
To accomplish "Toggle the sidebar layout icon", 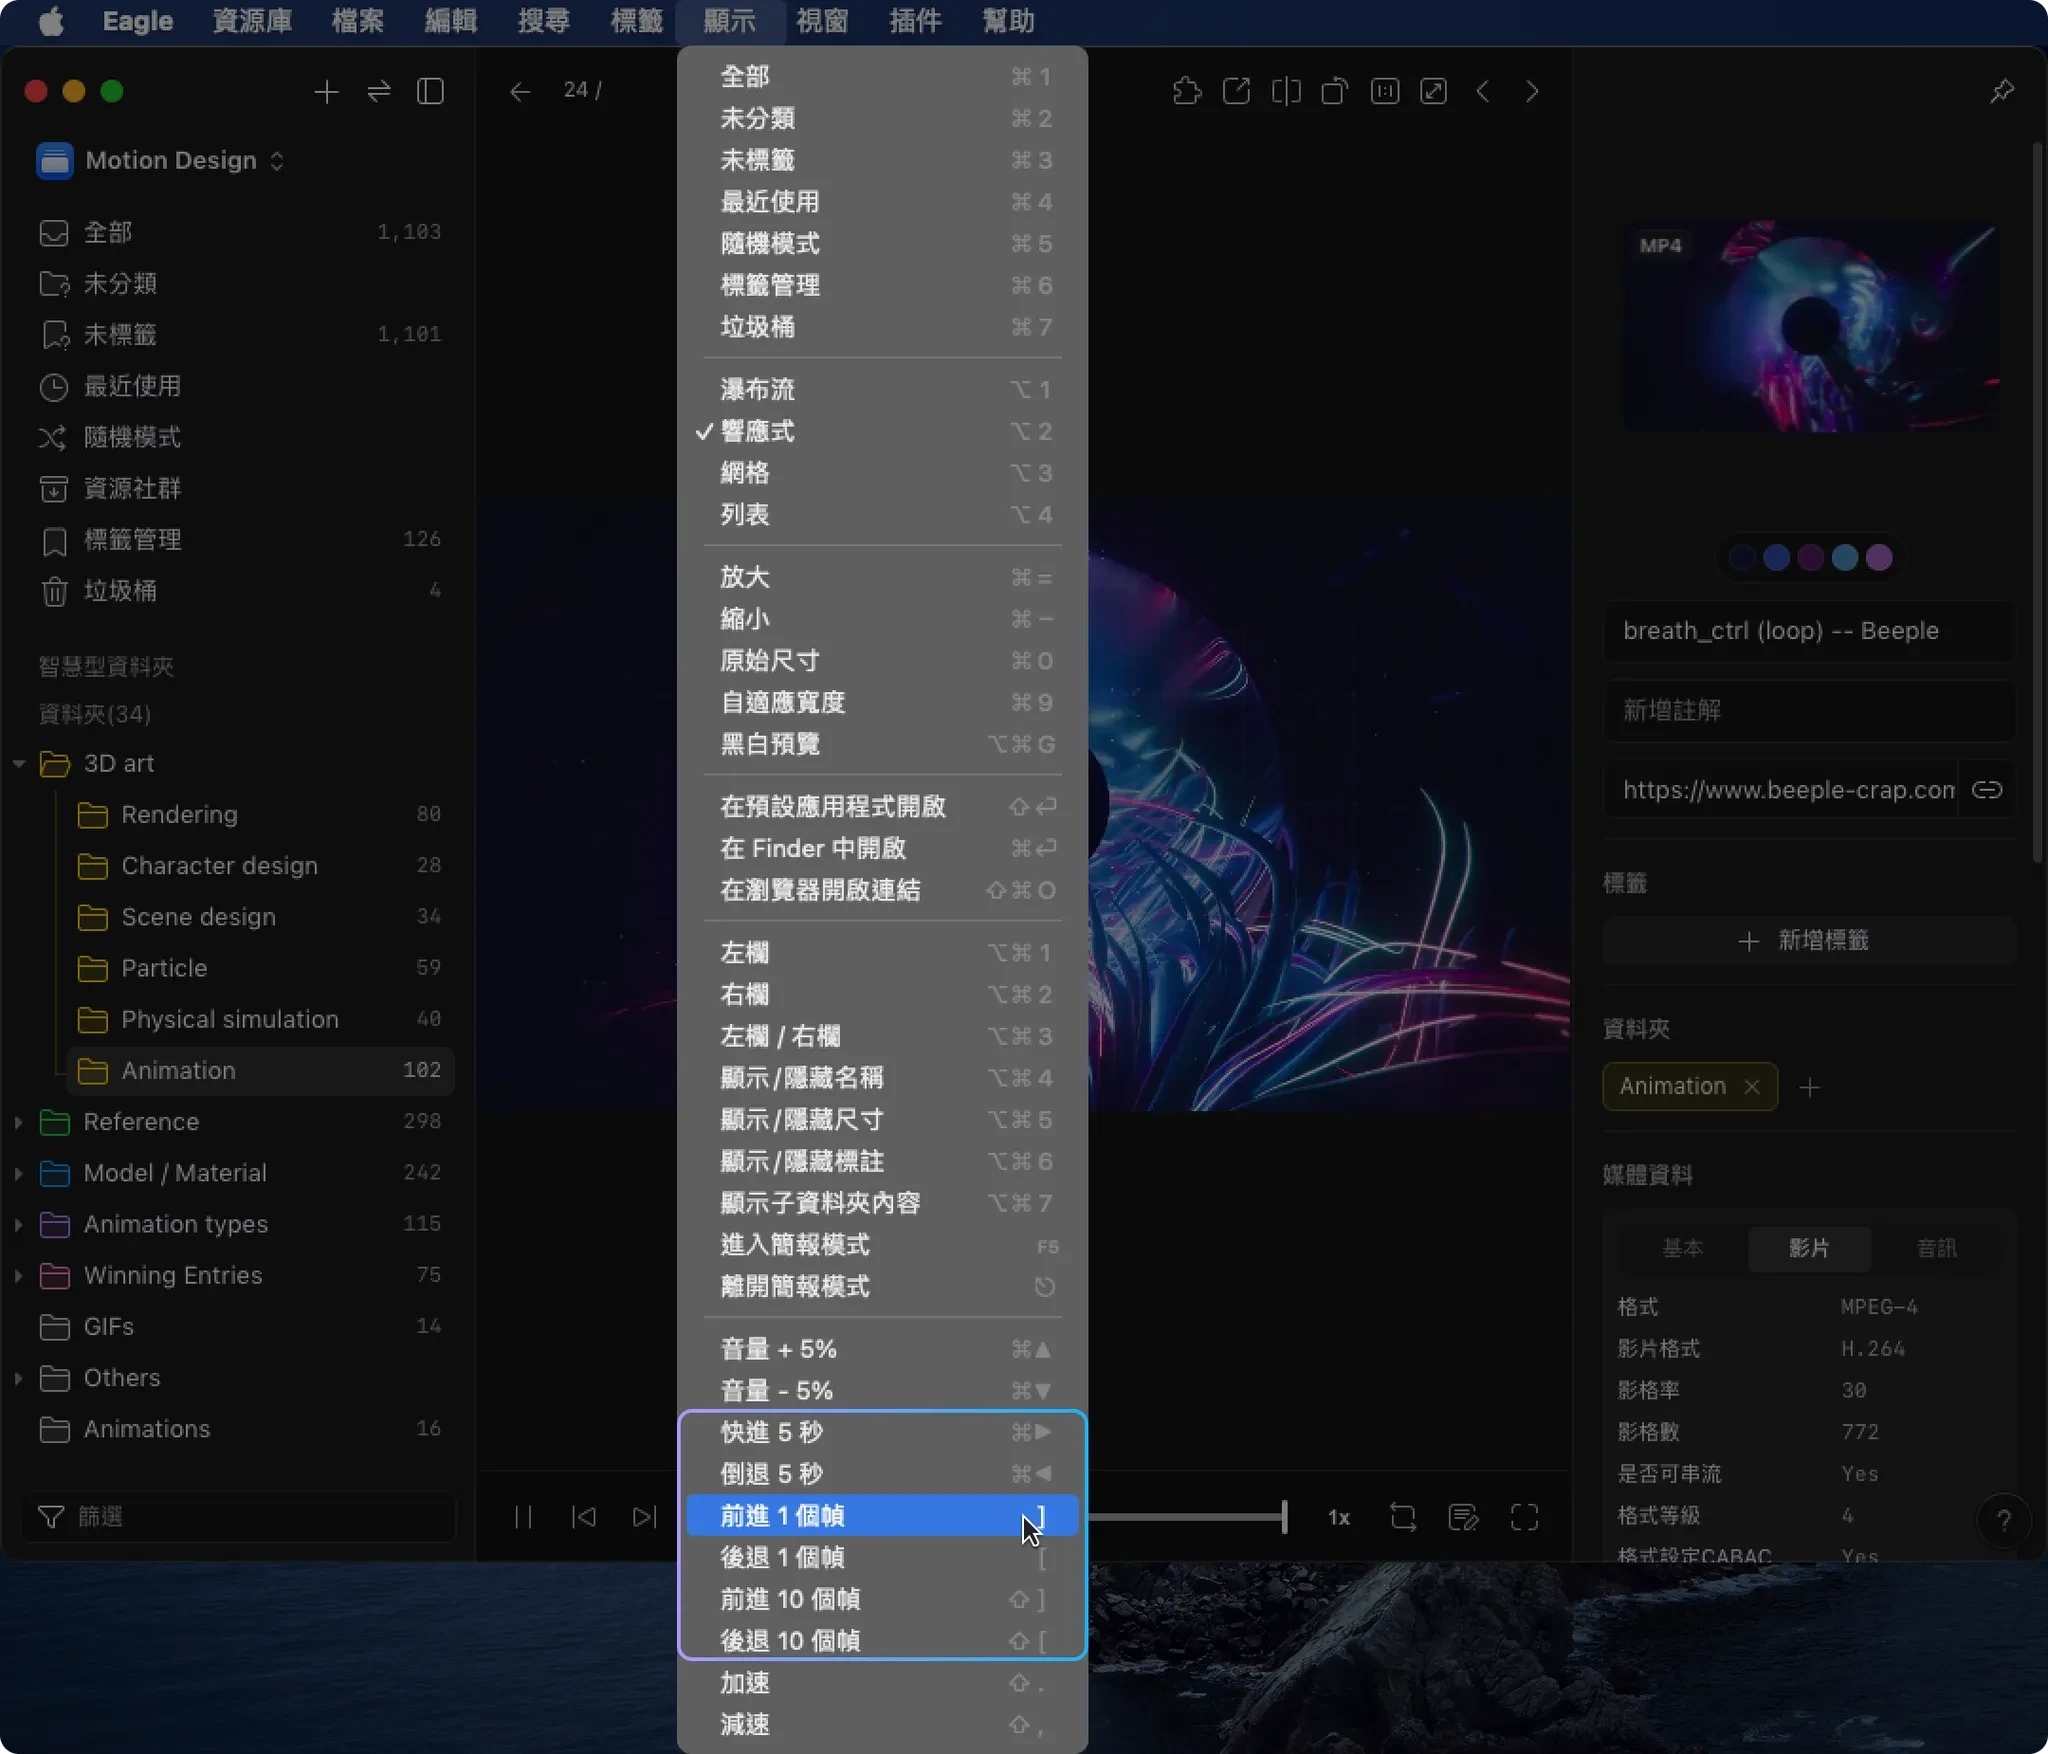I will click(431, 92).
